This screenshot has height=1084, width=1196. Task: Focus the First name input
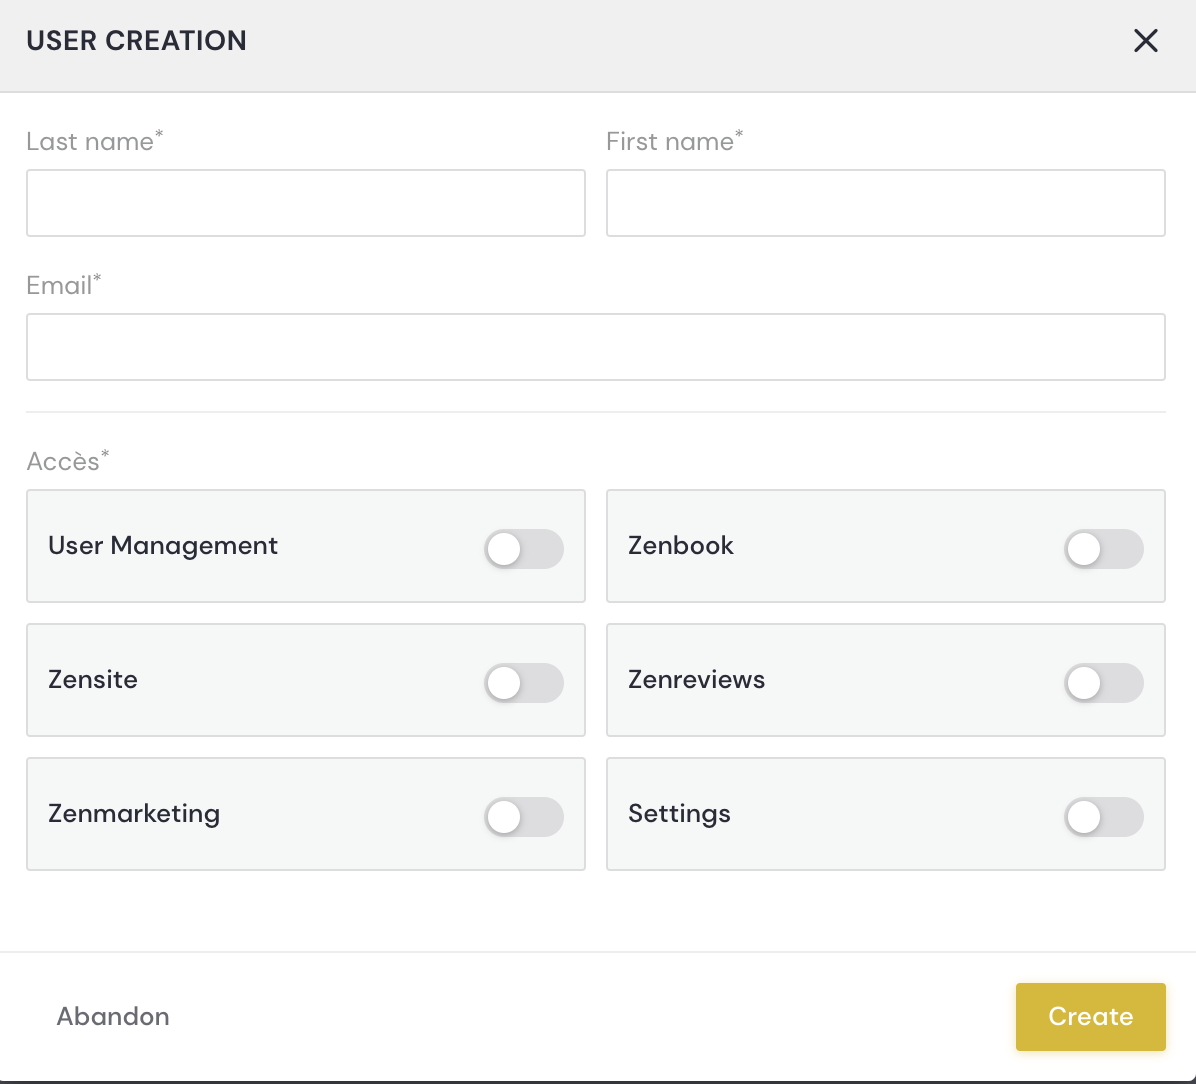click(x=885, y=203)
